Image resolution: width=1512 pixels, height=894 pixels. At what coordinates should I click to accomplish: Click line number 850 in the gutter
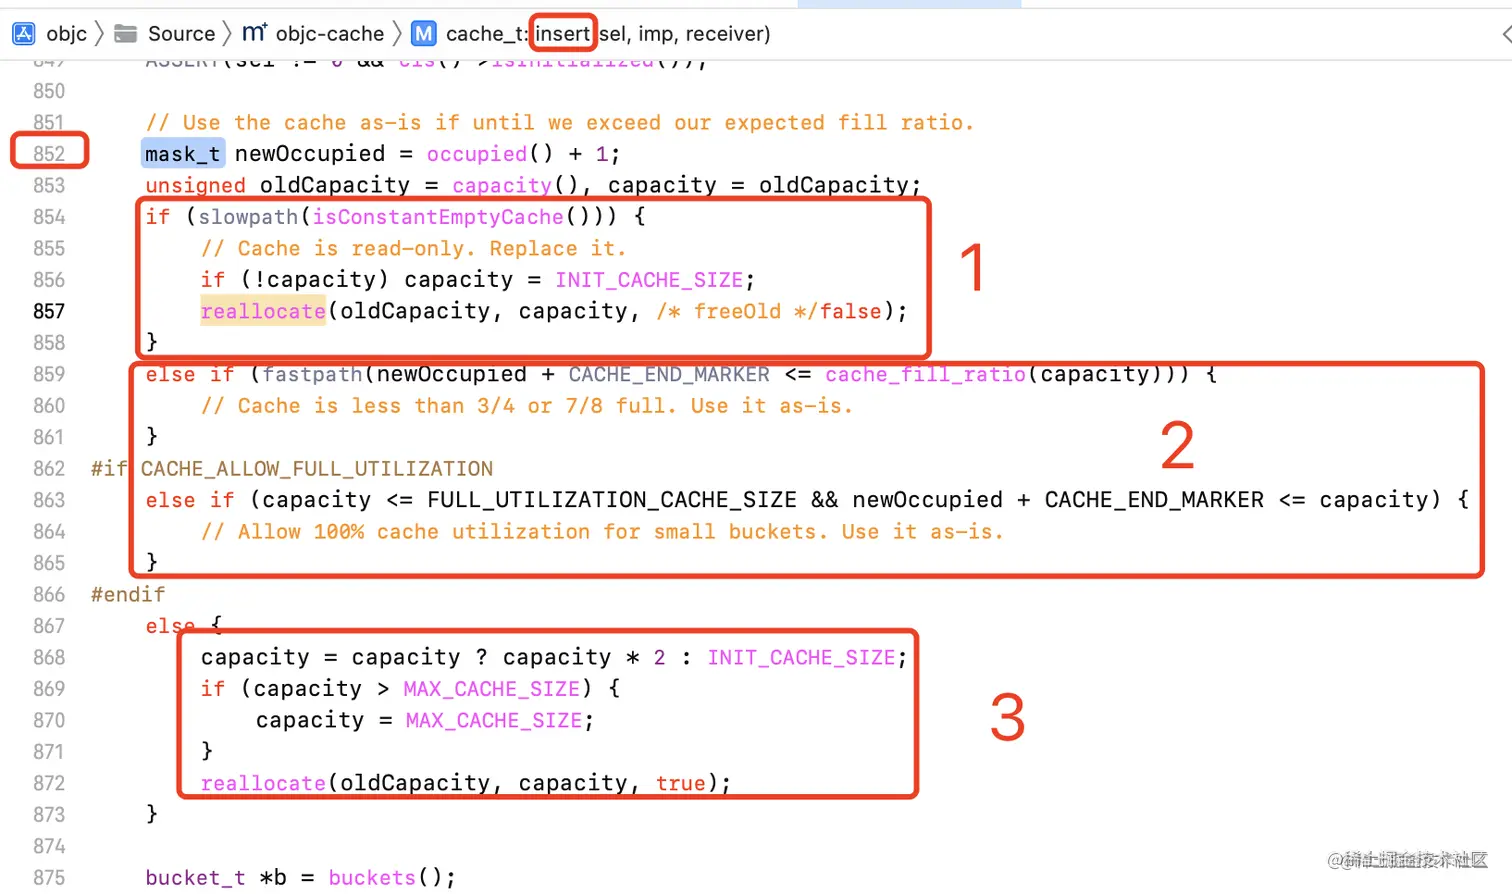click(x=49, y=91)
